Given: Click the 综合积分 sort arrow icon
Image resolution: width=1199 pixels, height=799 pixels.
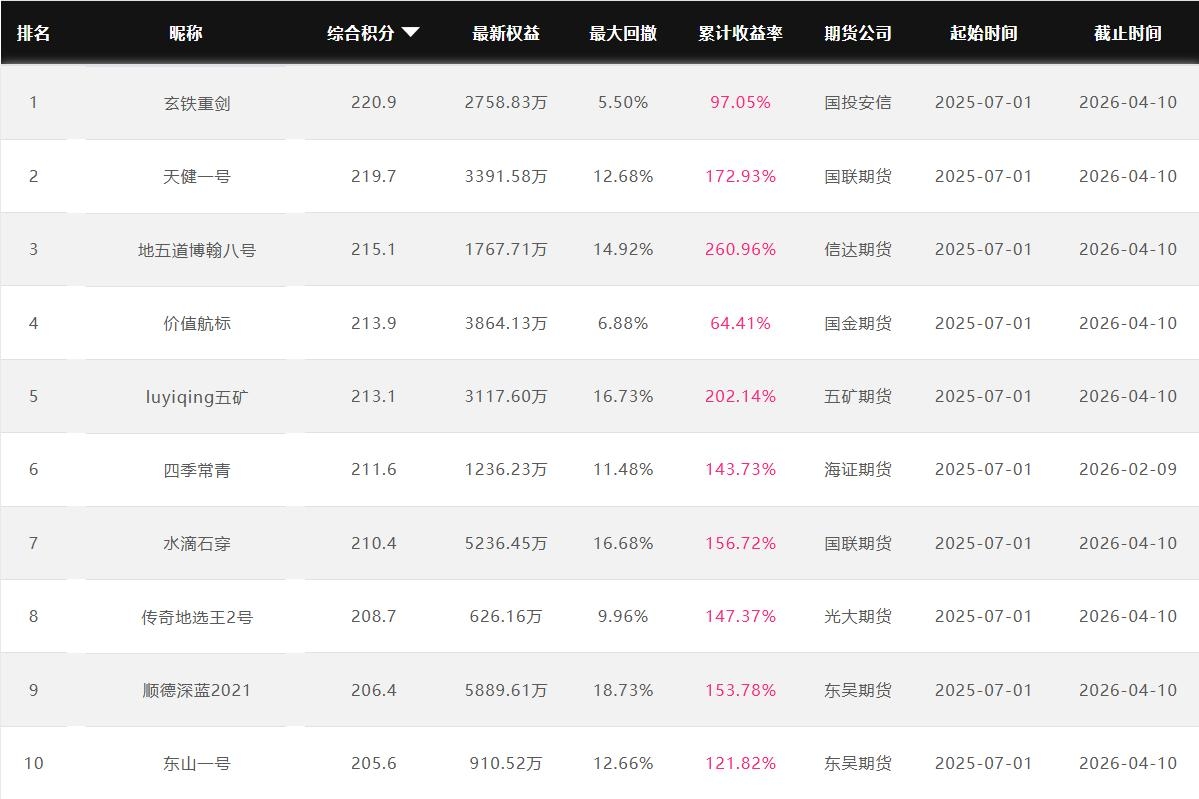Looking at the screenshot, I should coord(410,33).
